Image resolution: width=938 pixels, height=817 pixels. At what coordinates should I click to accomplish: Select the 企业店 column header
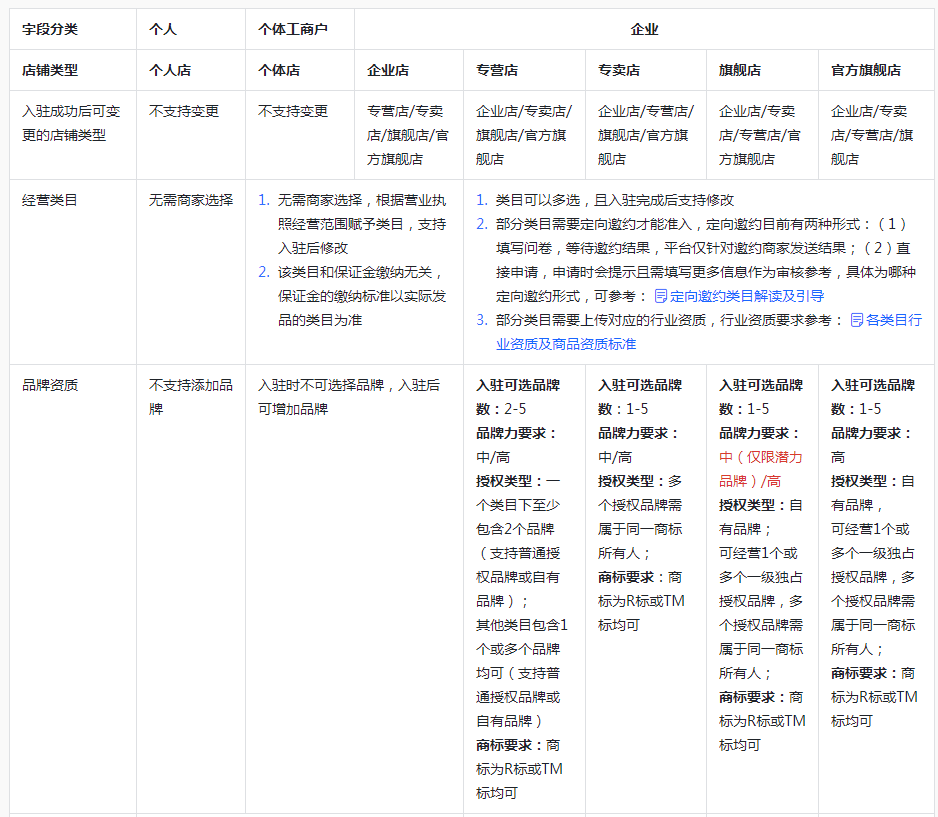click(x=390, y=70)
